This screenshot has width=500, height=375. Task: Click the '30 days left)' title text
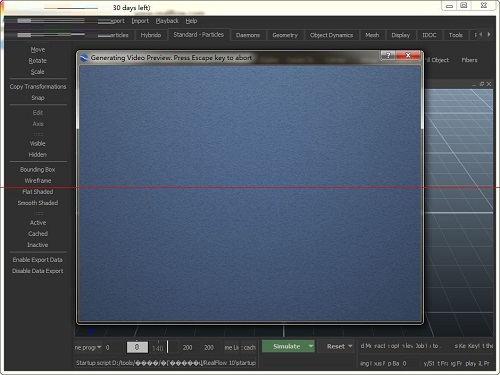click(131, 7)
